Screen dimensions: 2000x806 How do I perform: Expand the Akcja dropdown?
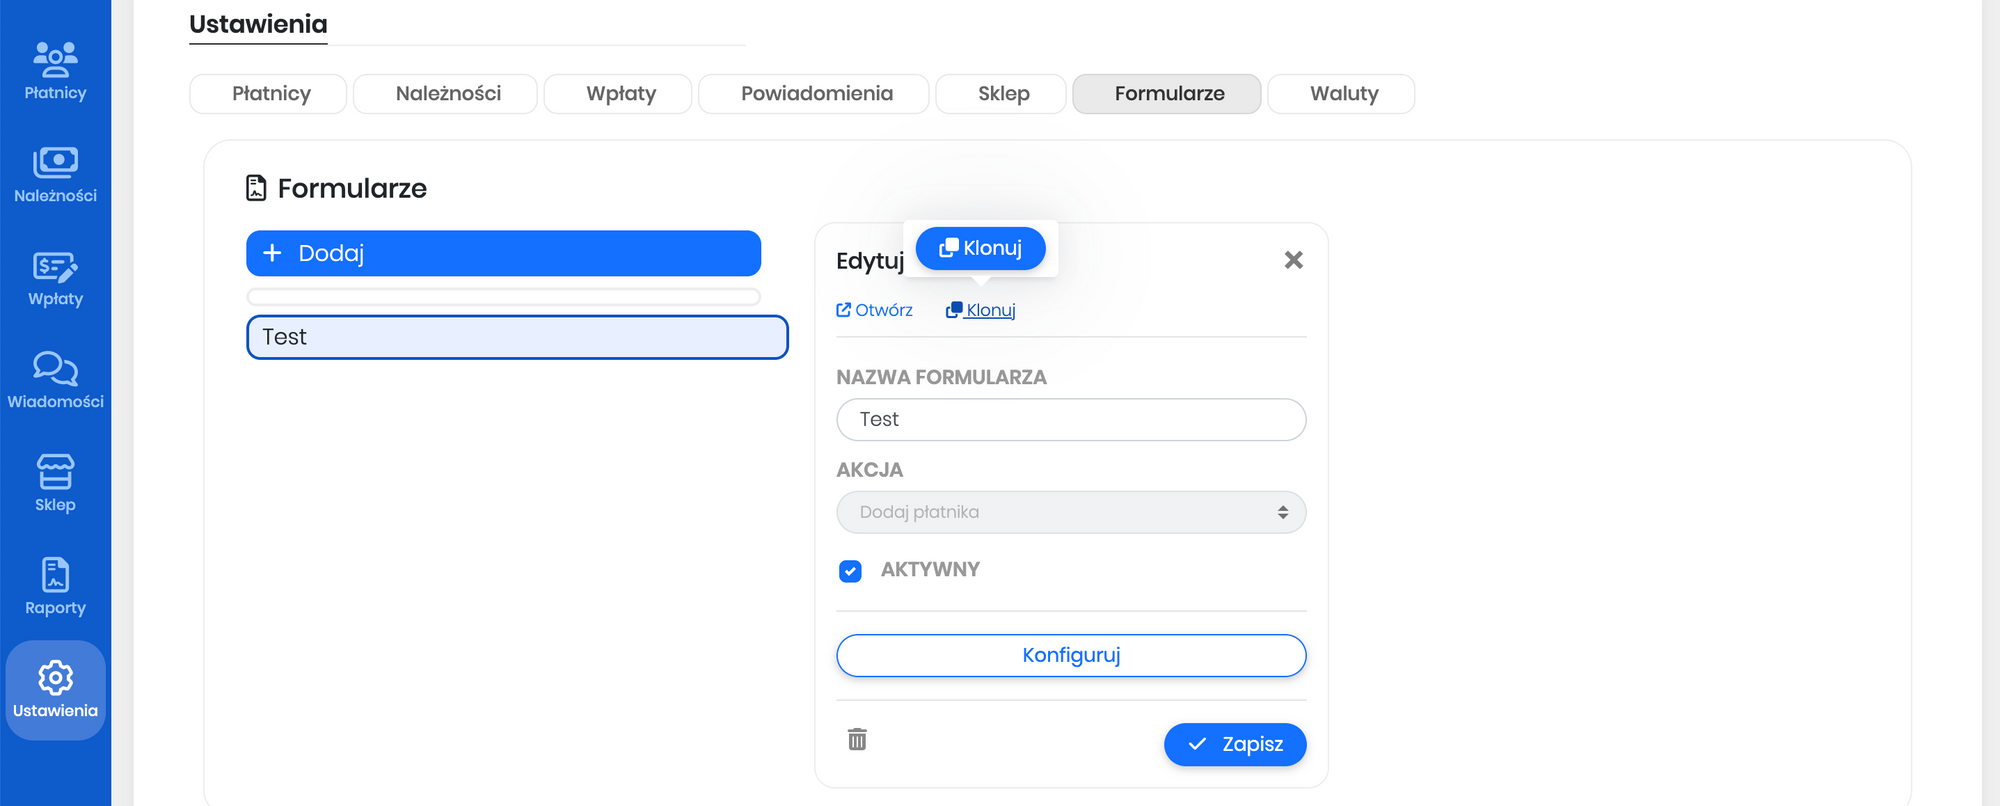click(x=1071, y=512)
